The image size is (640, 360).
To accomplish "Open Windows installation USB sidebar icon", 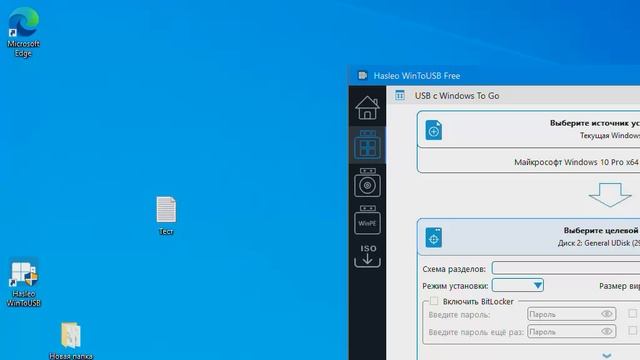I will [x=367, y=182].
